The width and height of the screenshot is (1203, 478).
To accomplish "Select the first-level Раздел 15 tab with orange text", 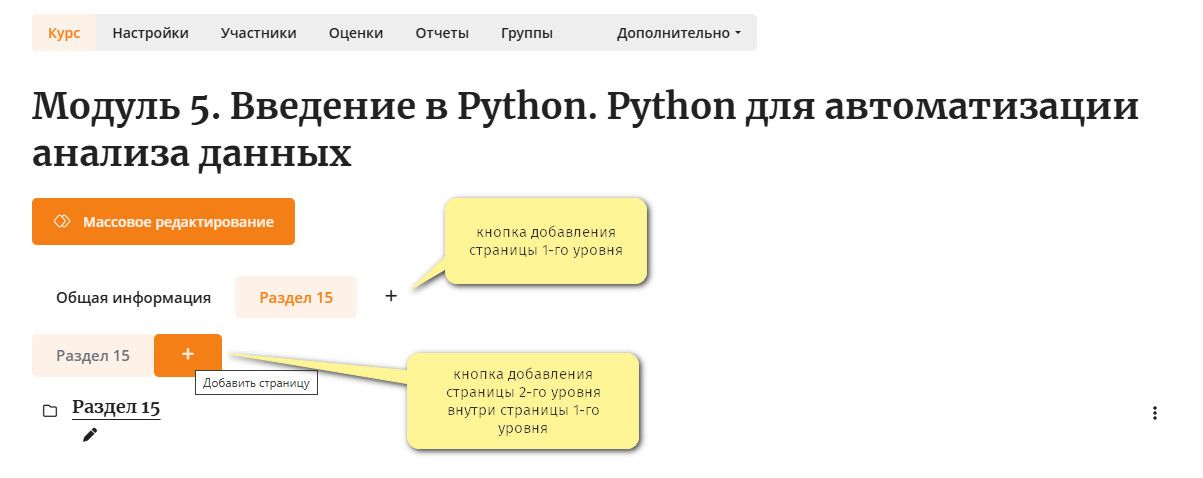I will [296, 297].
